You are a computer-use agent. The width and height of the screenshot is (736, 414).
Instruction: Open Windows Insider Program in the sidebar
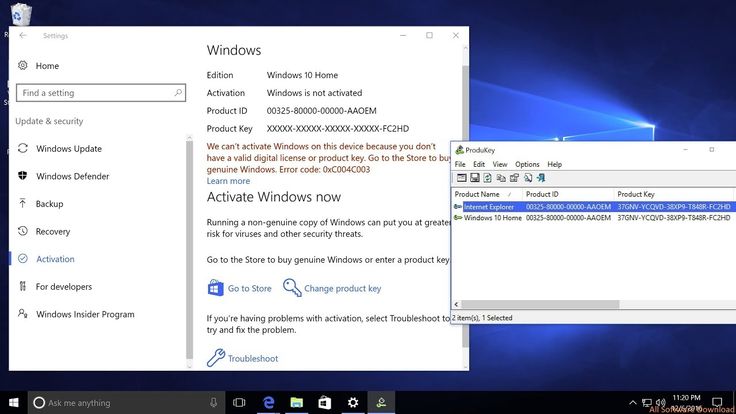[85, 314]
